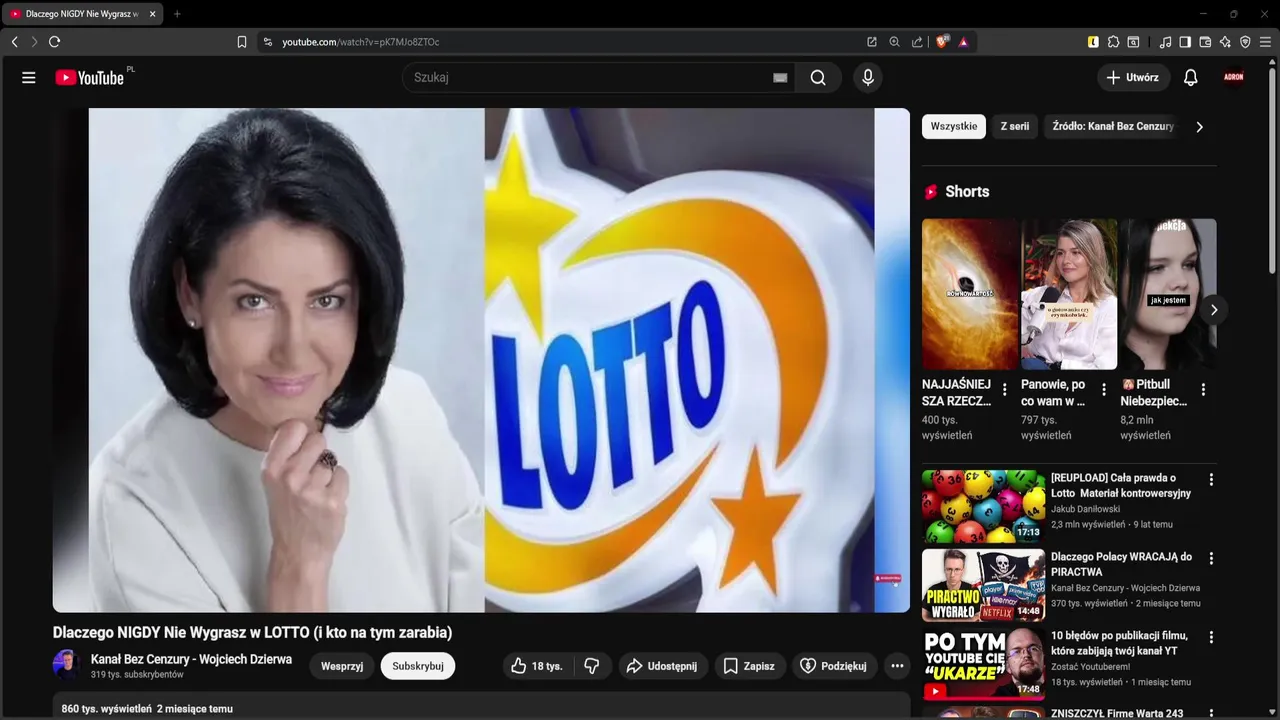Open the extensions puzzle icon
Screen dimensions: 1280x720
[x=1113, y=42]
